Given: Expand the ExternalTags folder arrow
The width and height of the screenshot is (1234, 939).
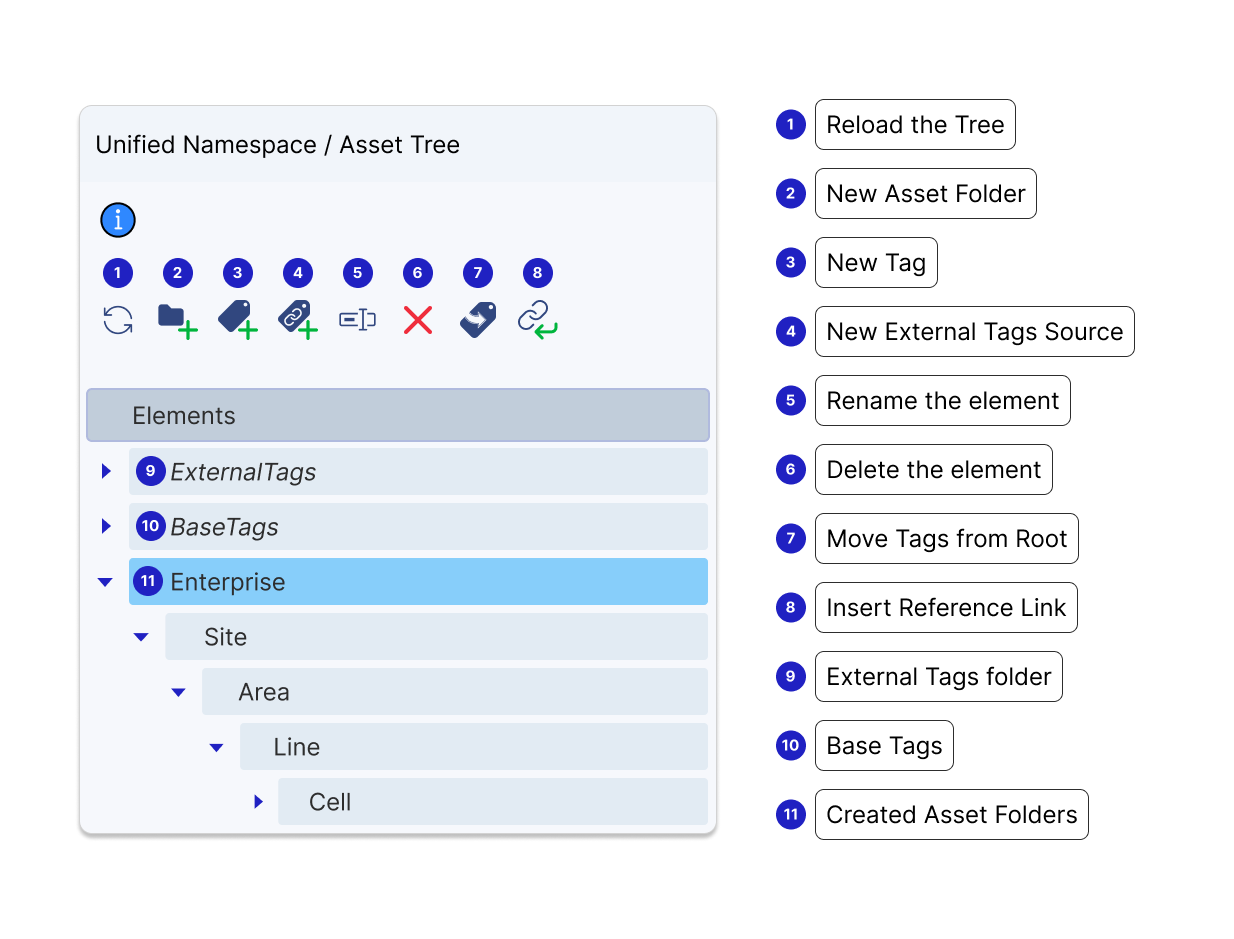Looking at the screenshot, I should (106, 471).
